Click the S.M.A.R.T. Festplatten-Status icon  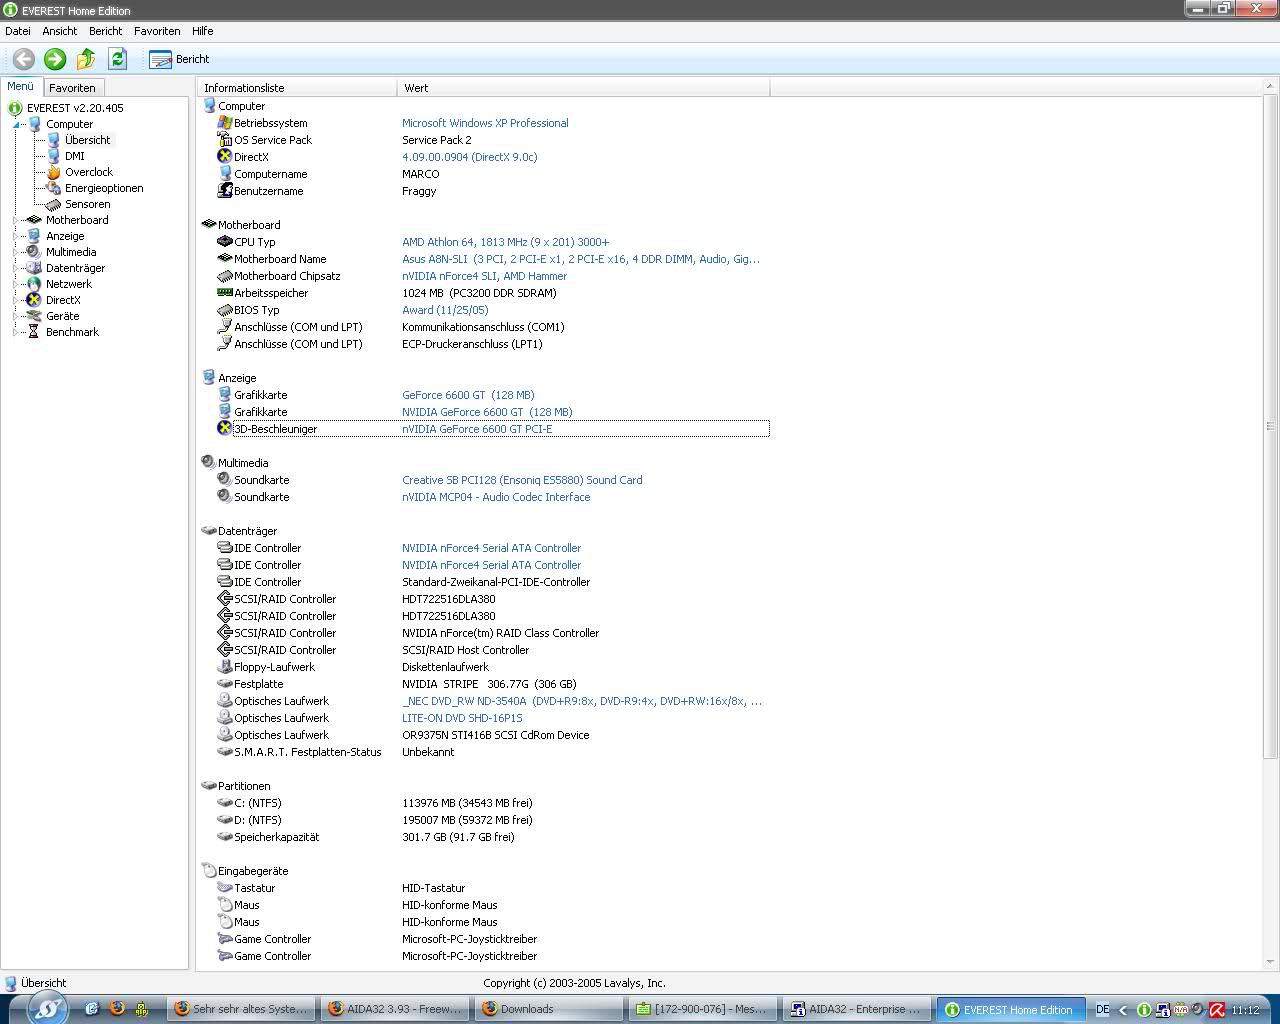pos(225,751)
